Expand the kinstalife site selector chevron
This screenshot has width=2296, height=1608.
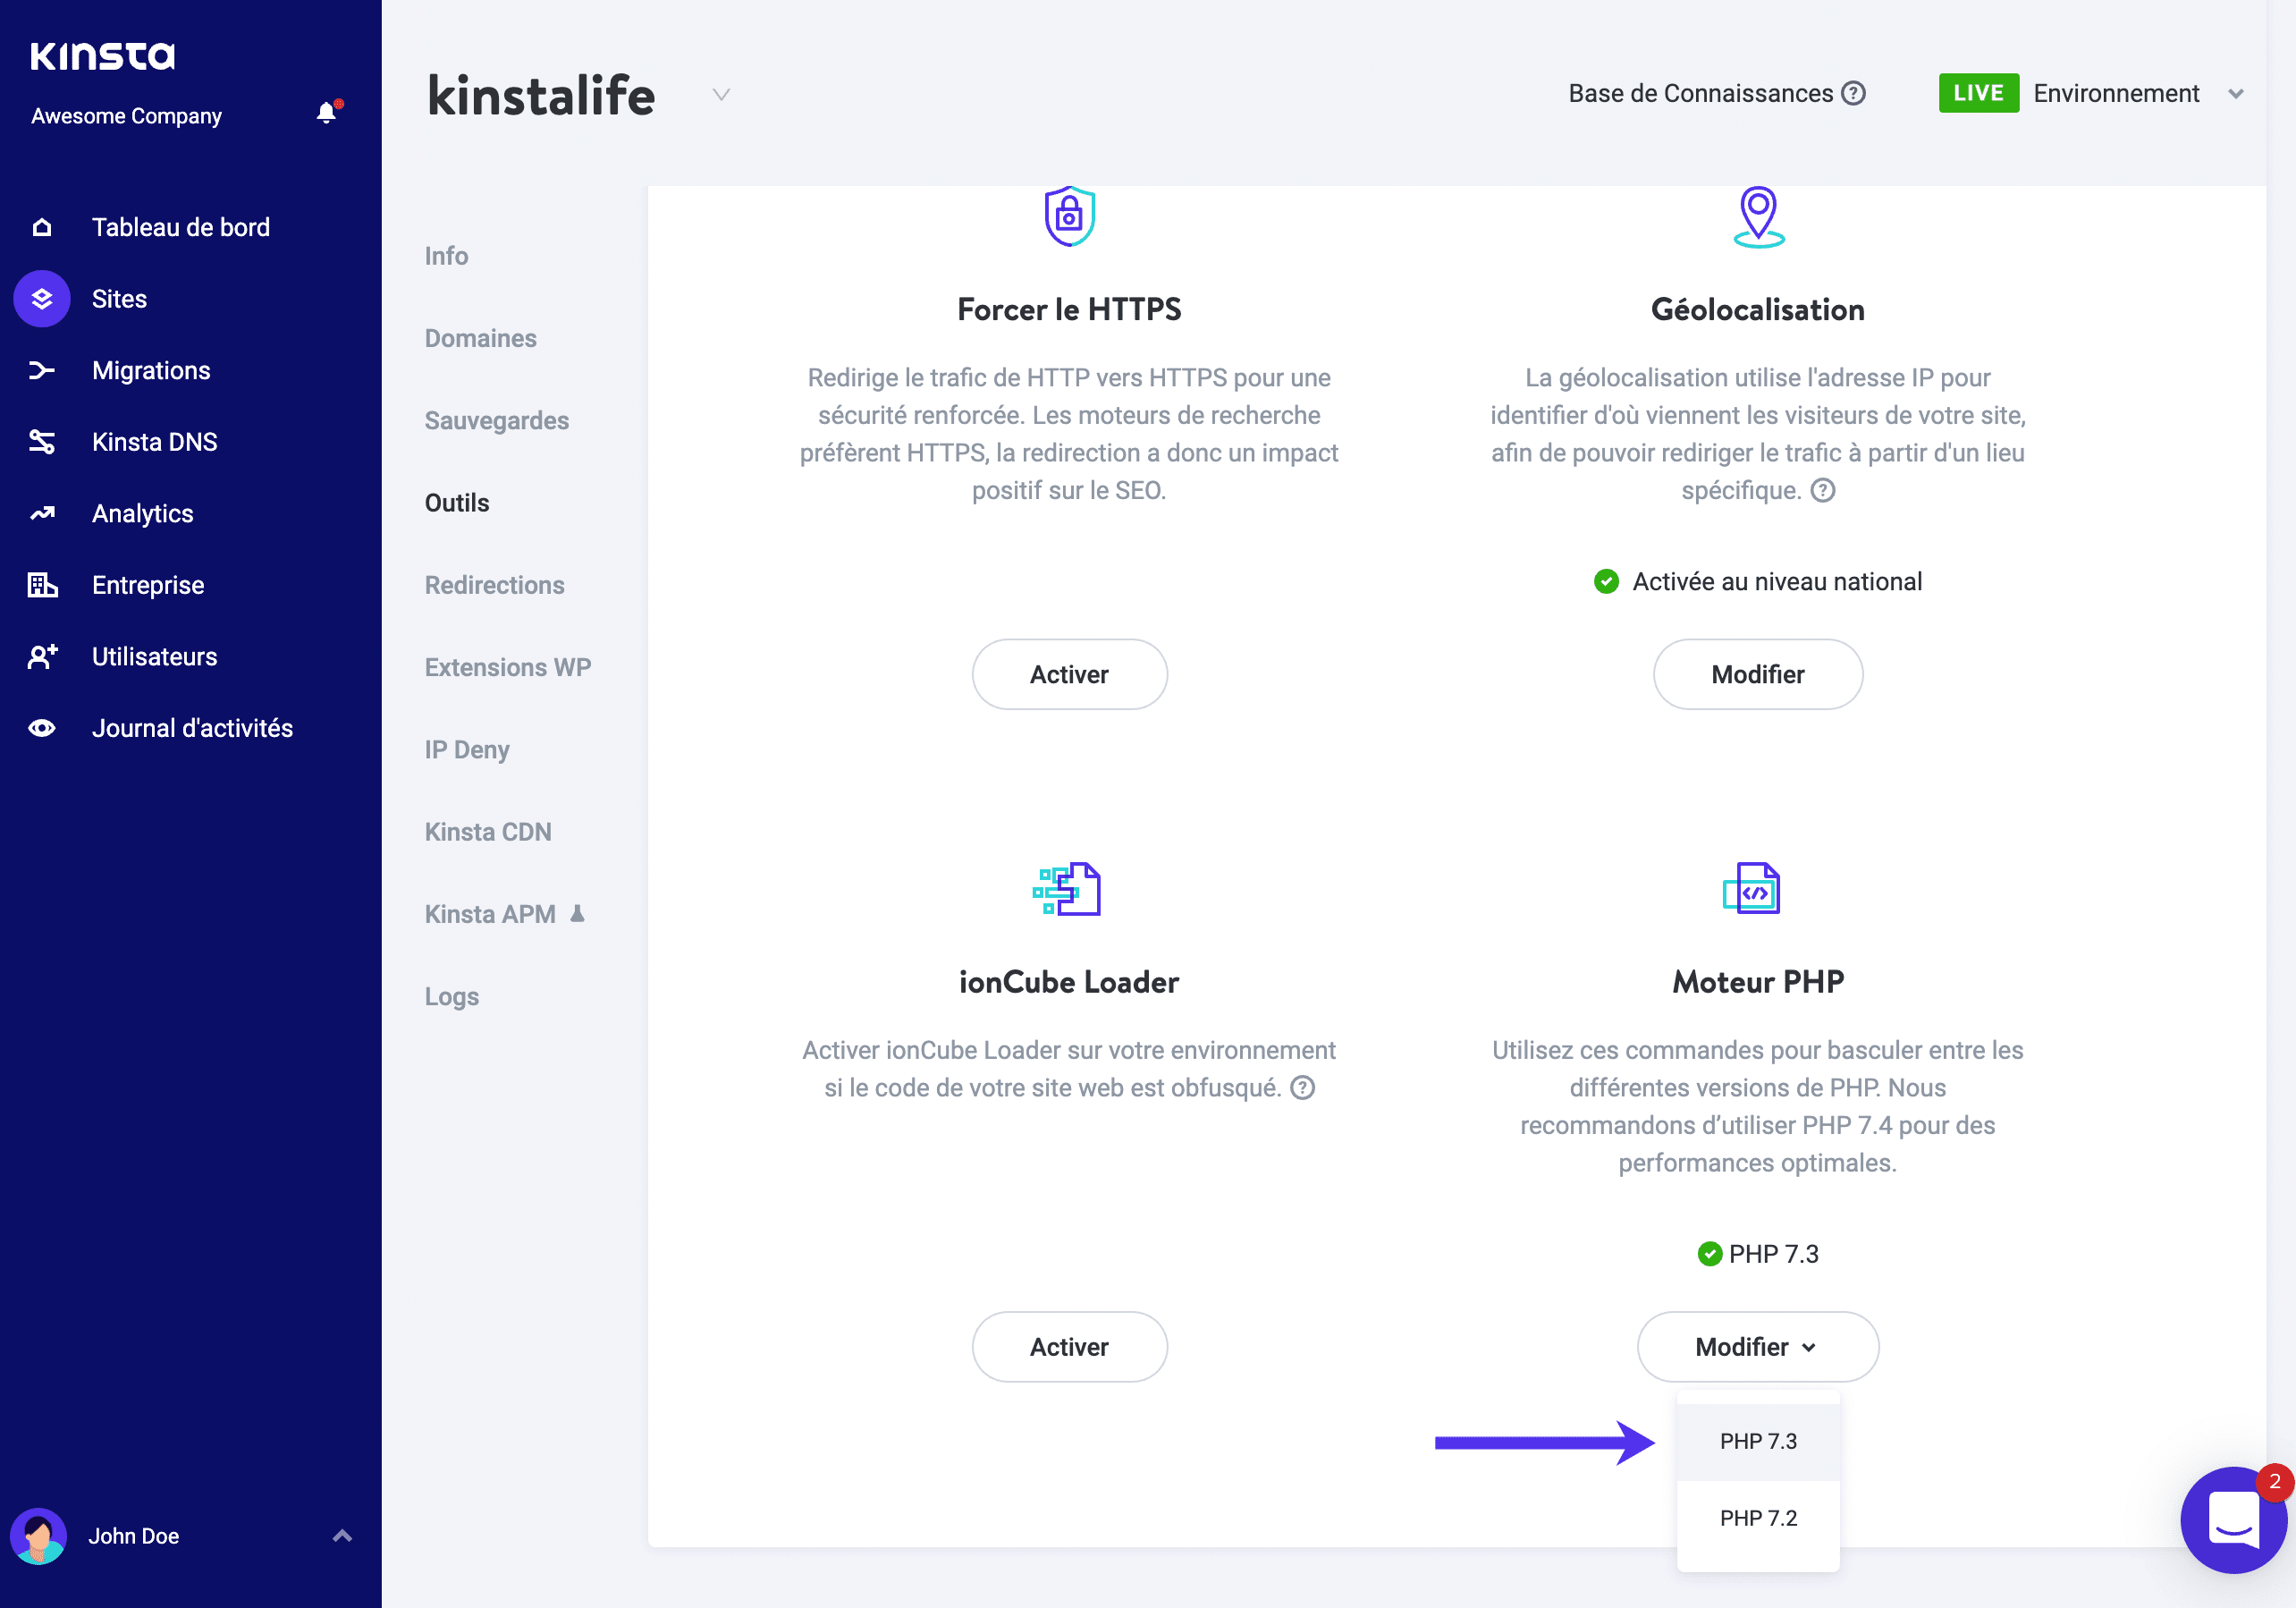tap(721, 95)
